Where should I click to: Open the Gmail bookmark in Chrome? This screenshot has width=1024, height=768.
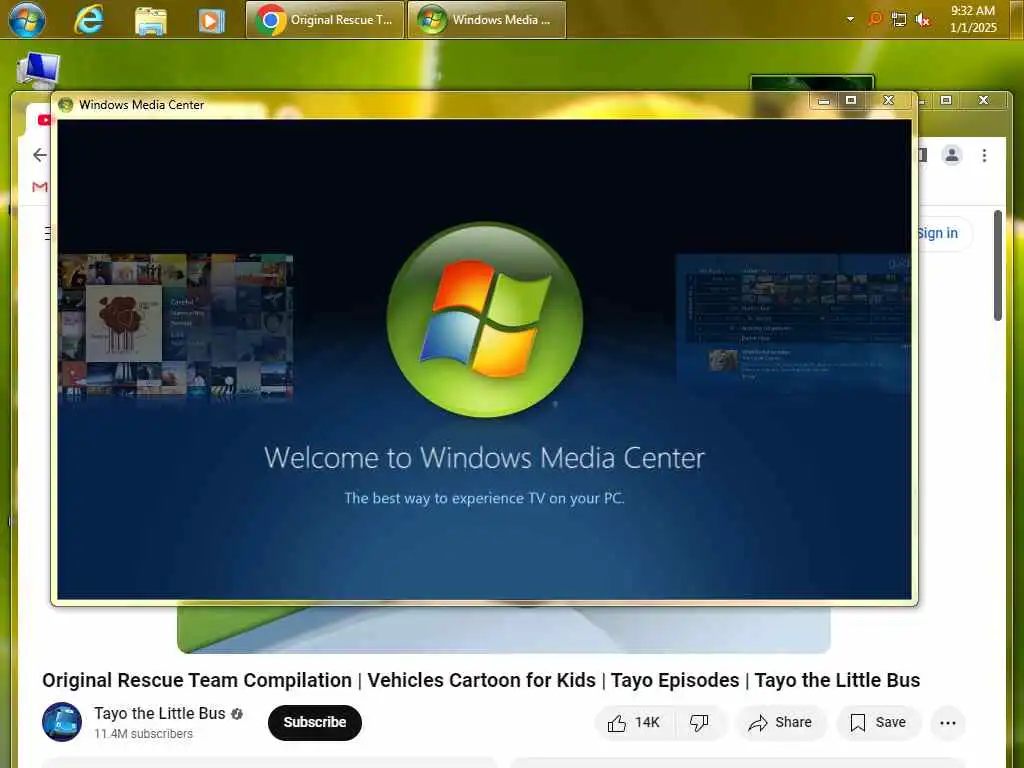tap(40, 187)
